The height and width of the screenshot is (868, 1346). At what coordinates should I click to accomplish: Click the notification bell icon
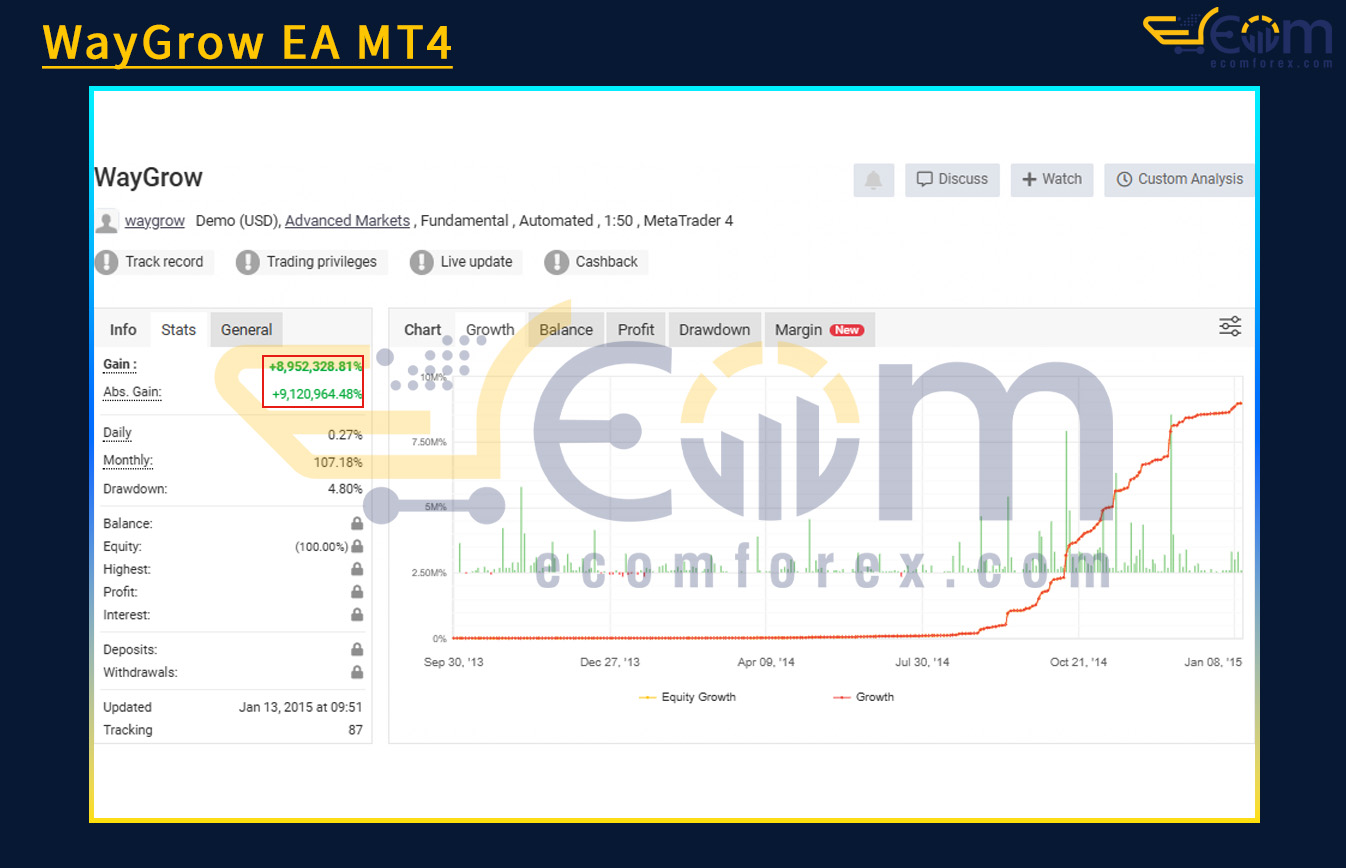[x=874, y=180]
